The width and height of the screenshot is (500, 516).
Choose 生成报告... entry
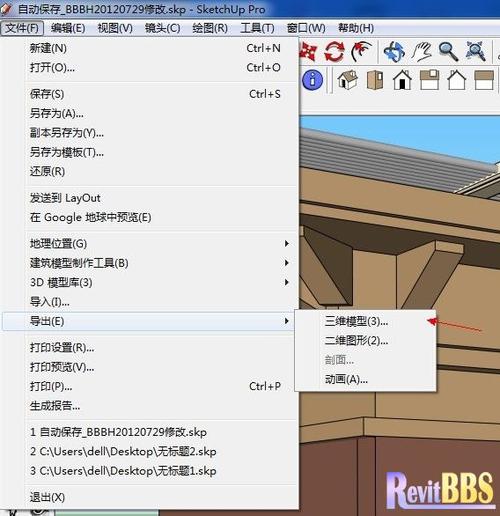coord(150,406)
